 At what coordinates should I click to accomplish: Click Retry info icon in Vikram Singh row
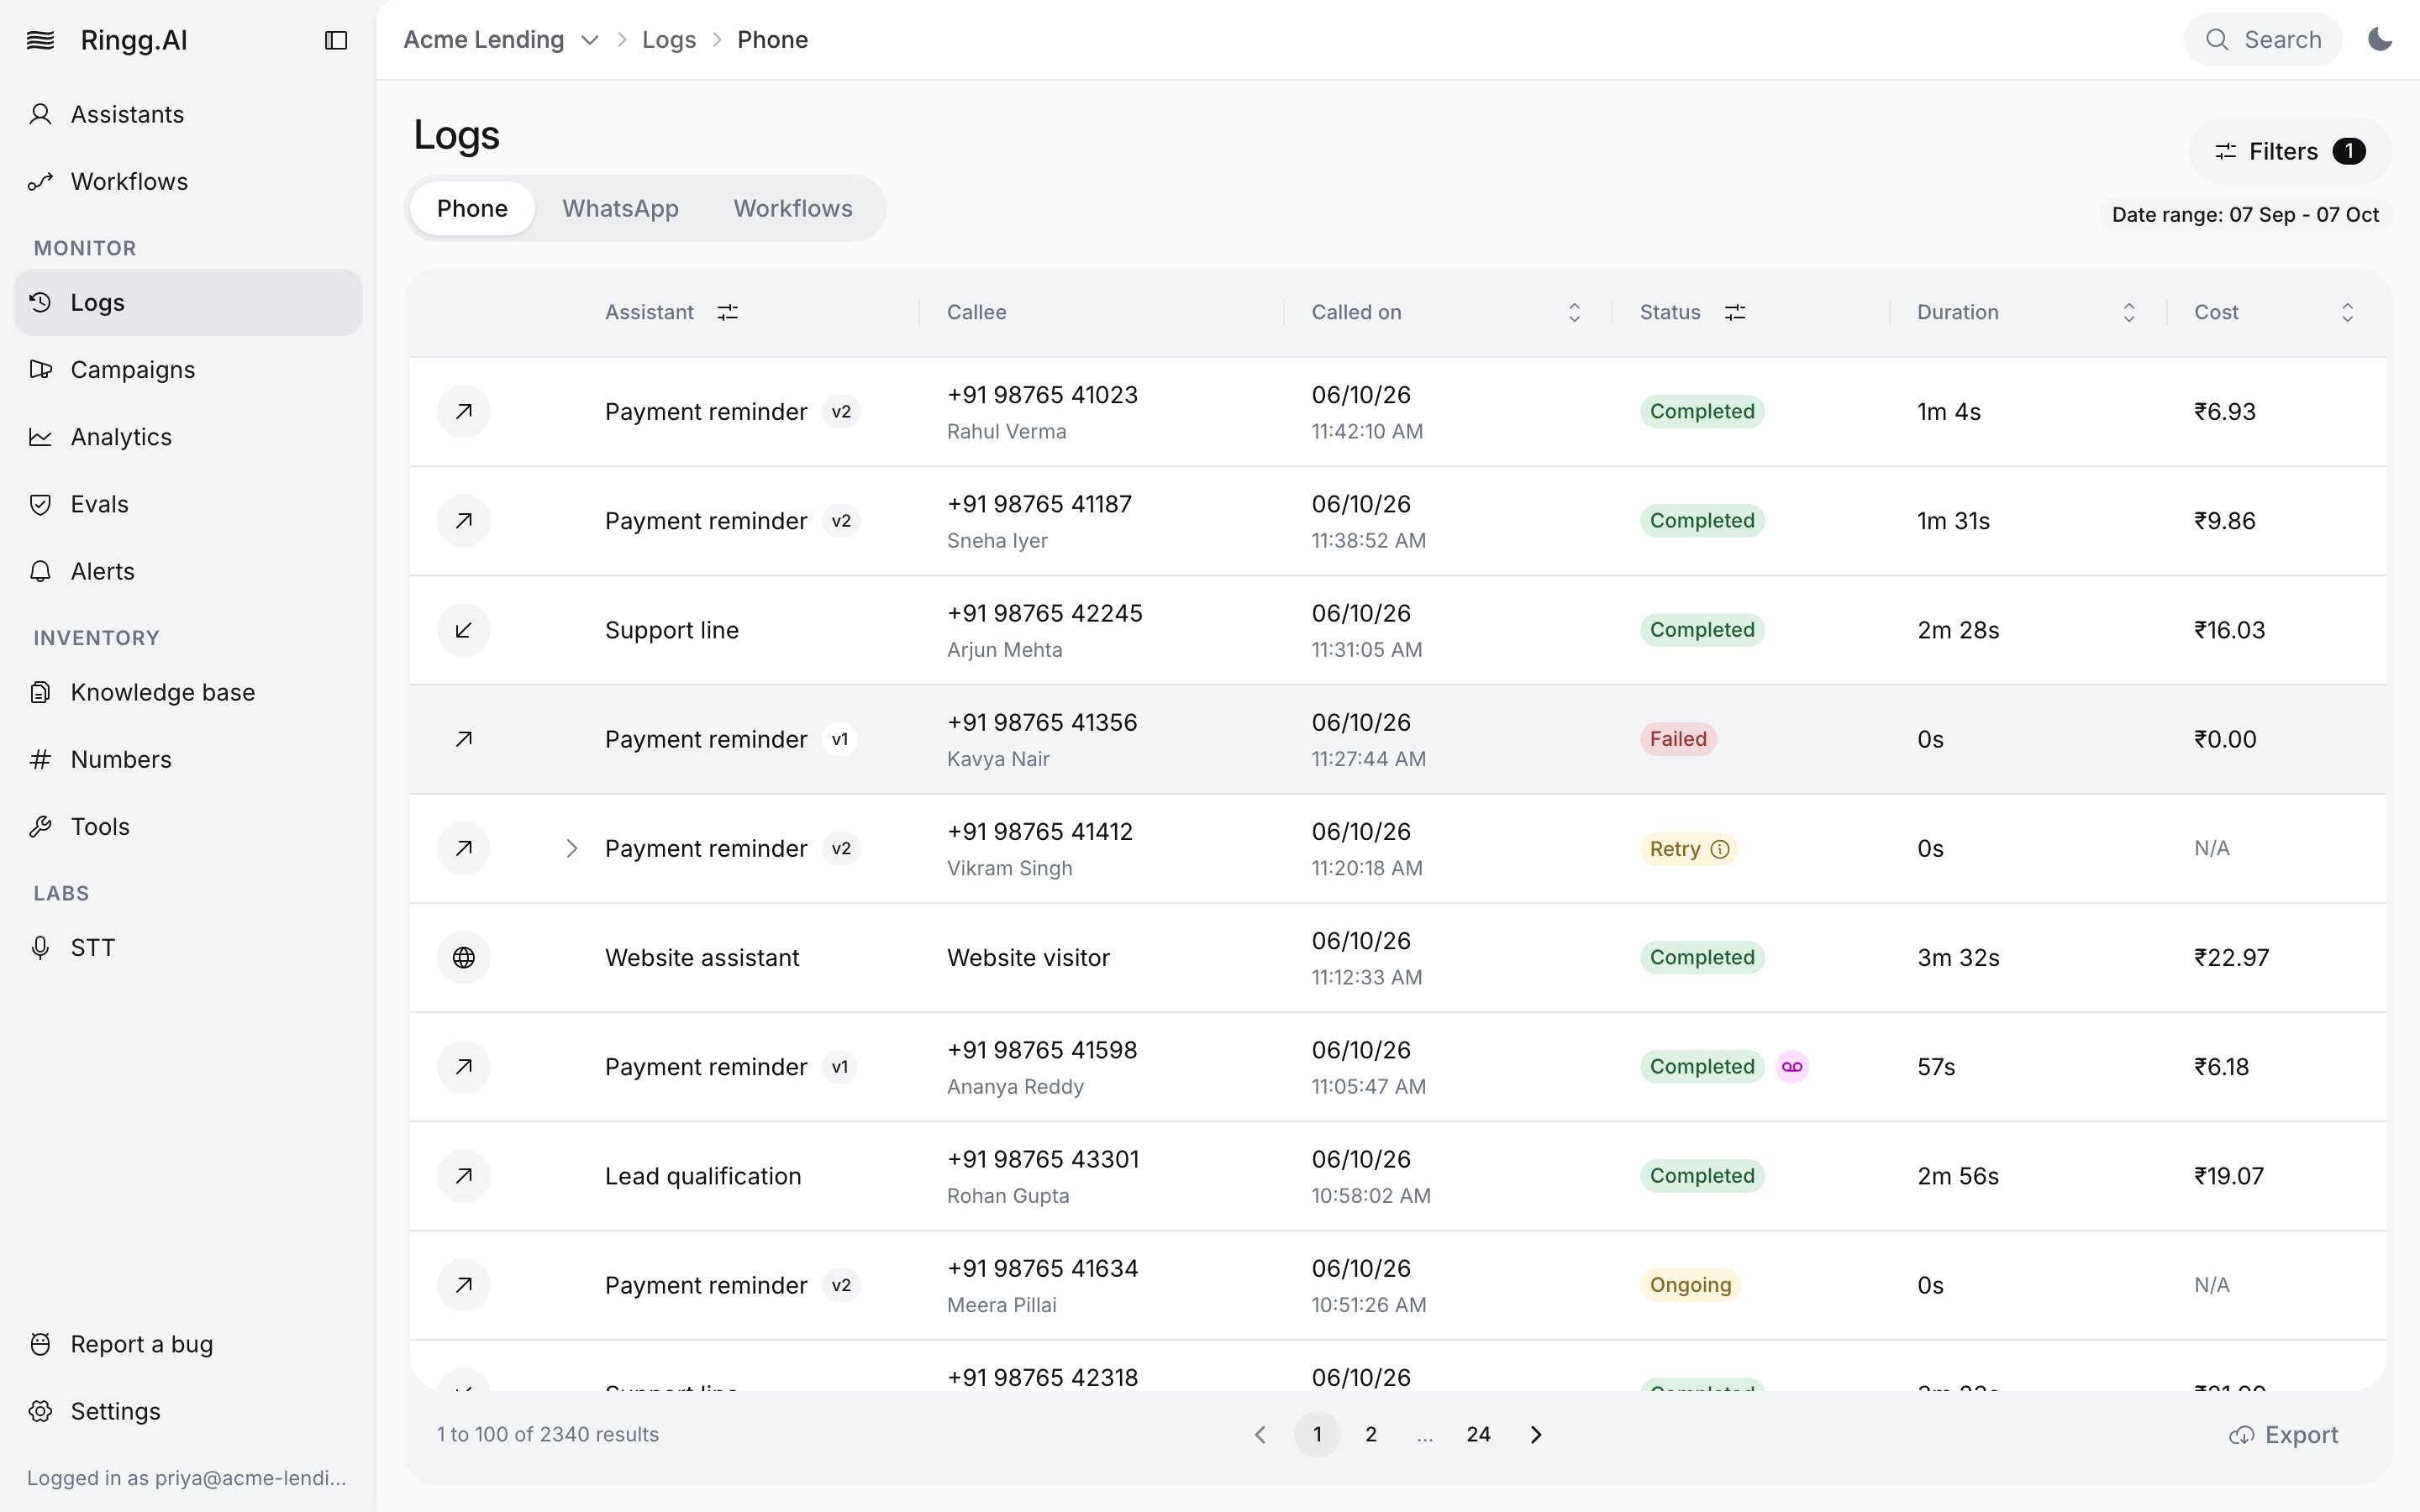coord(1720,849)
